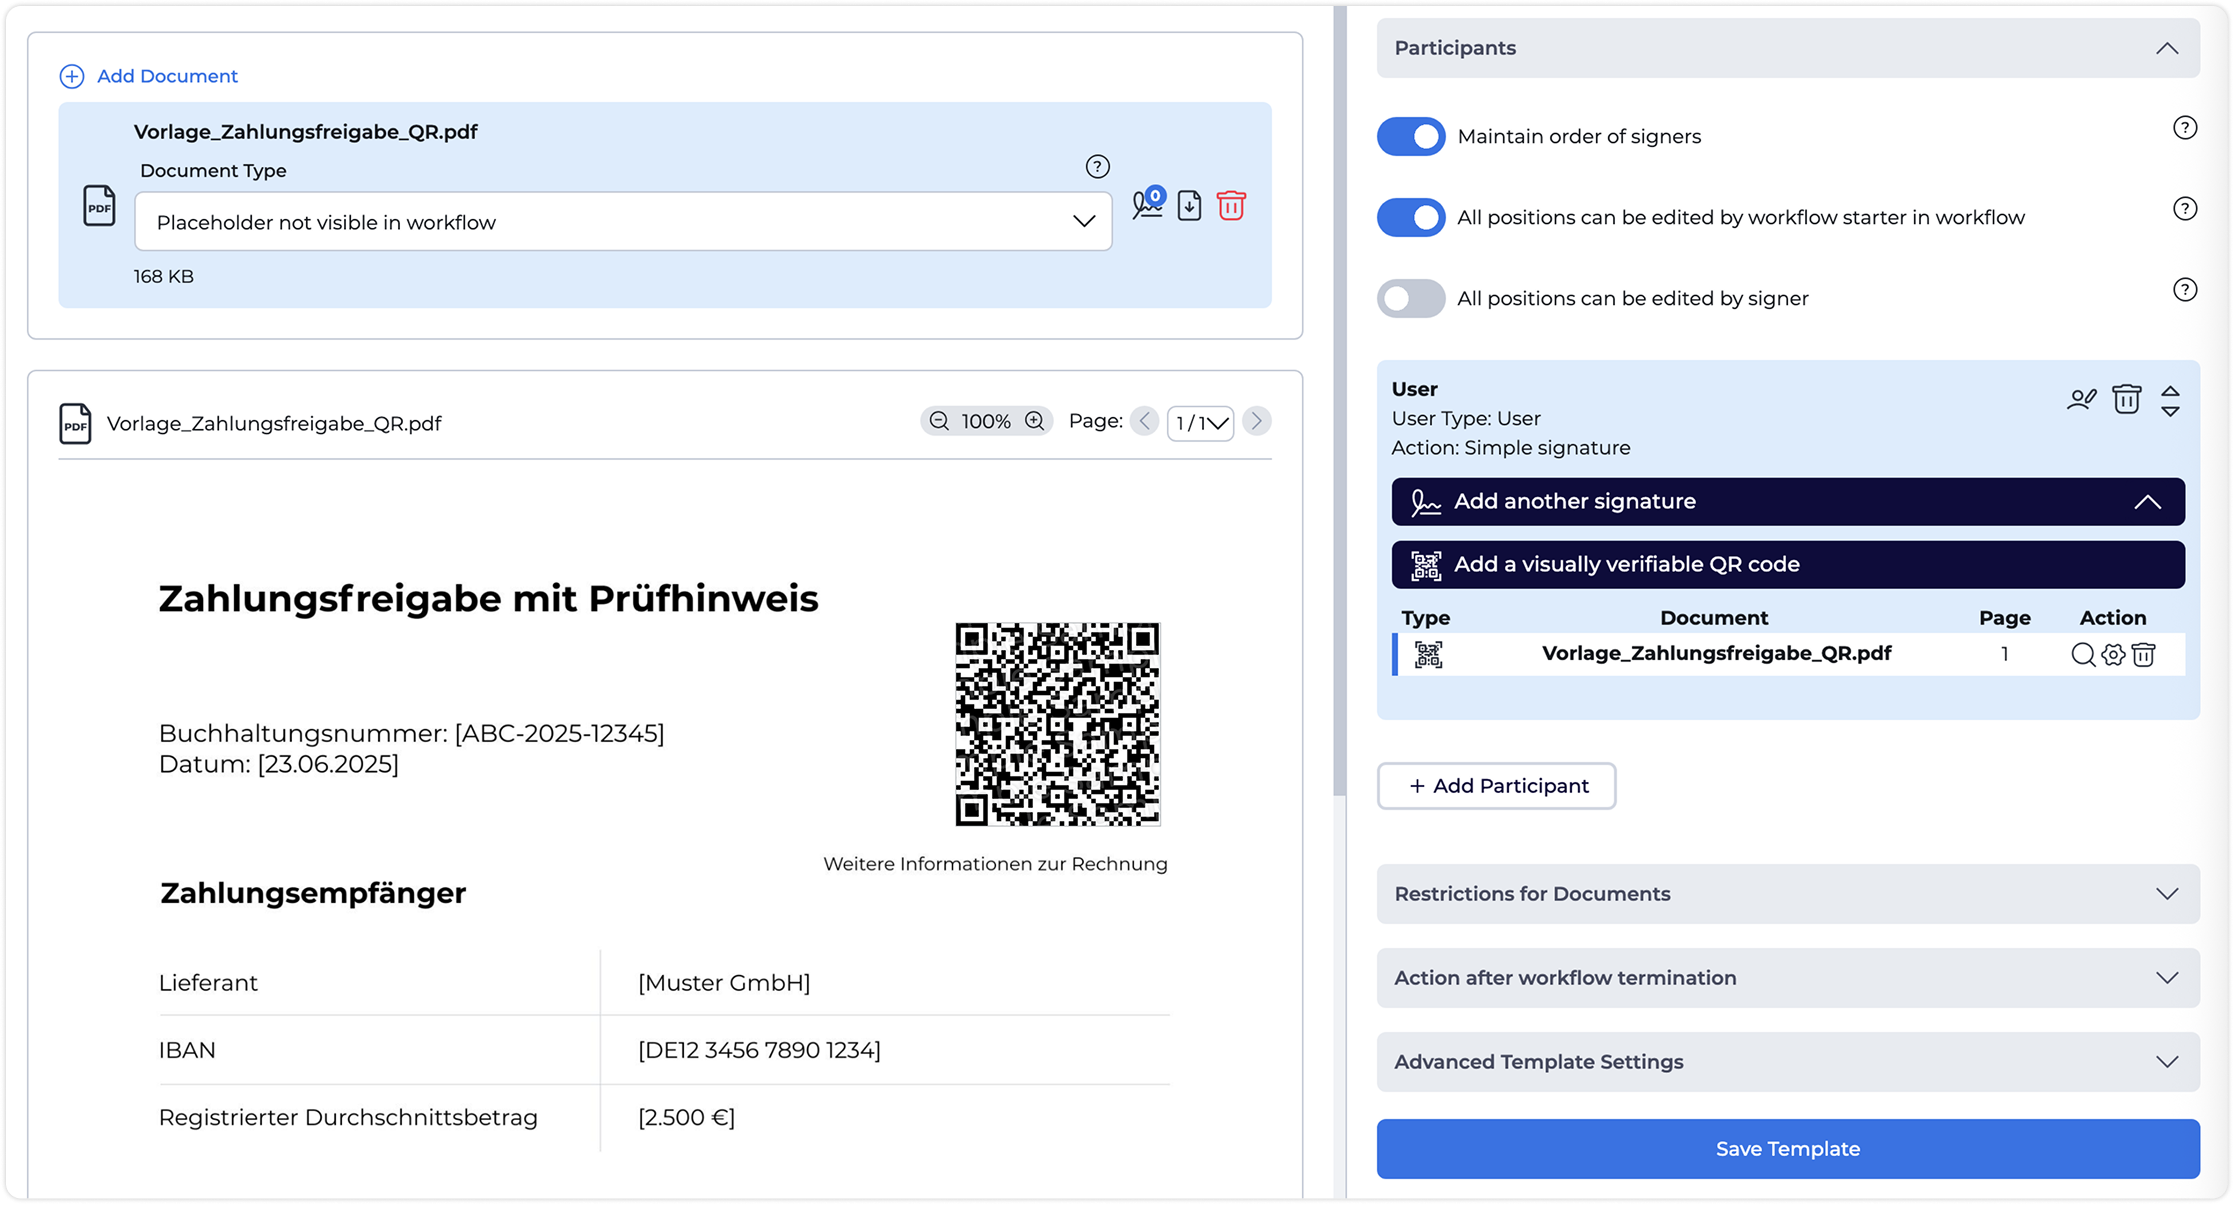Delete the QR code entry in the table
This screenshot has height=1205, width=2234.
tap(2143, 655)
